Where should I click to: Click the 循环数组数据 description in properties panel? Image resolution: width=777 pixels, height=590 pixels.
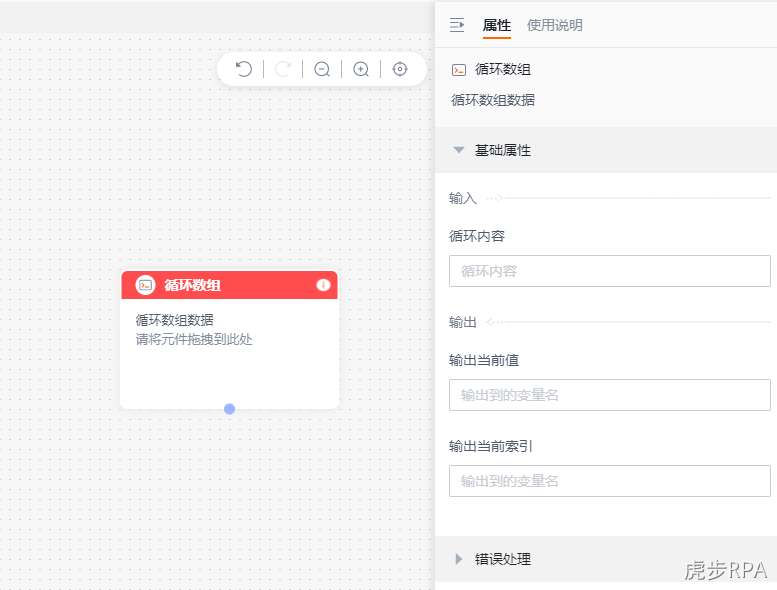click(x=493, y=100)
